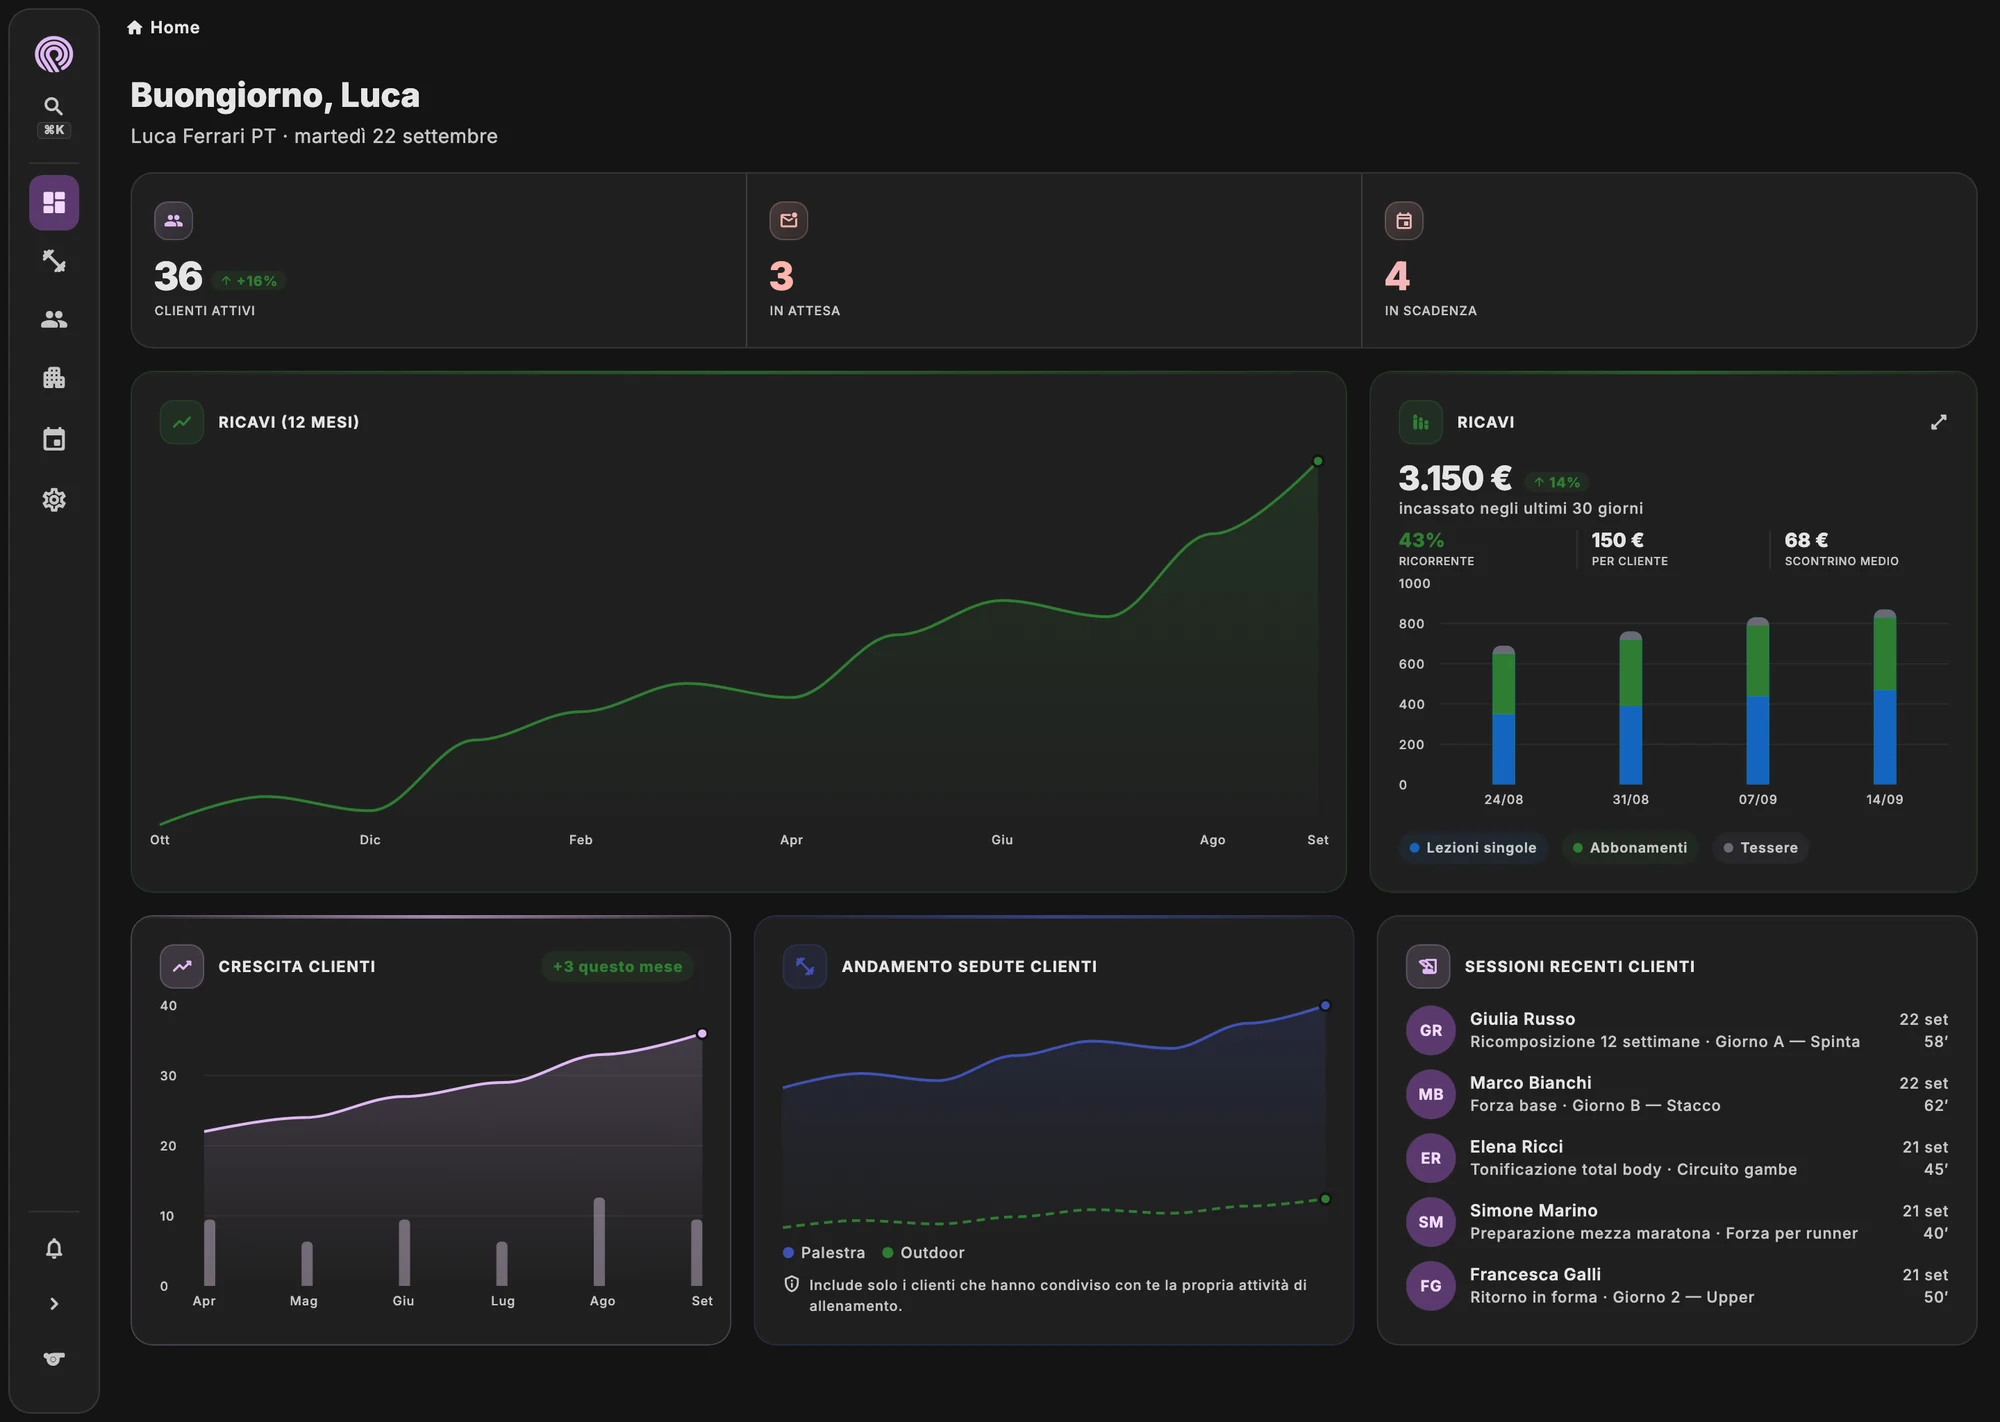Screen dimensions: 2000x1422
Task: Click the 24/08 revenue bar
Action: click(1504, 715)
